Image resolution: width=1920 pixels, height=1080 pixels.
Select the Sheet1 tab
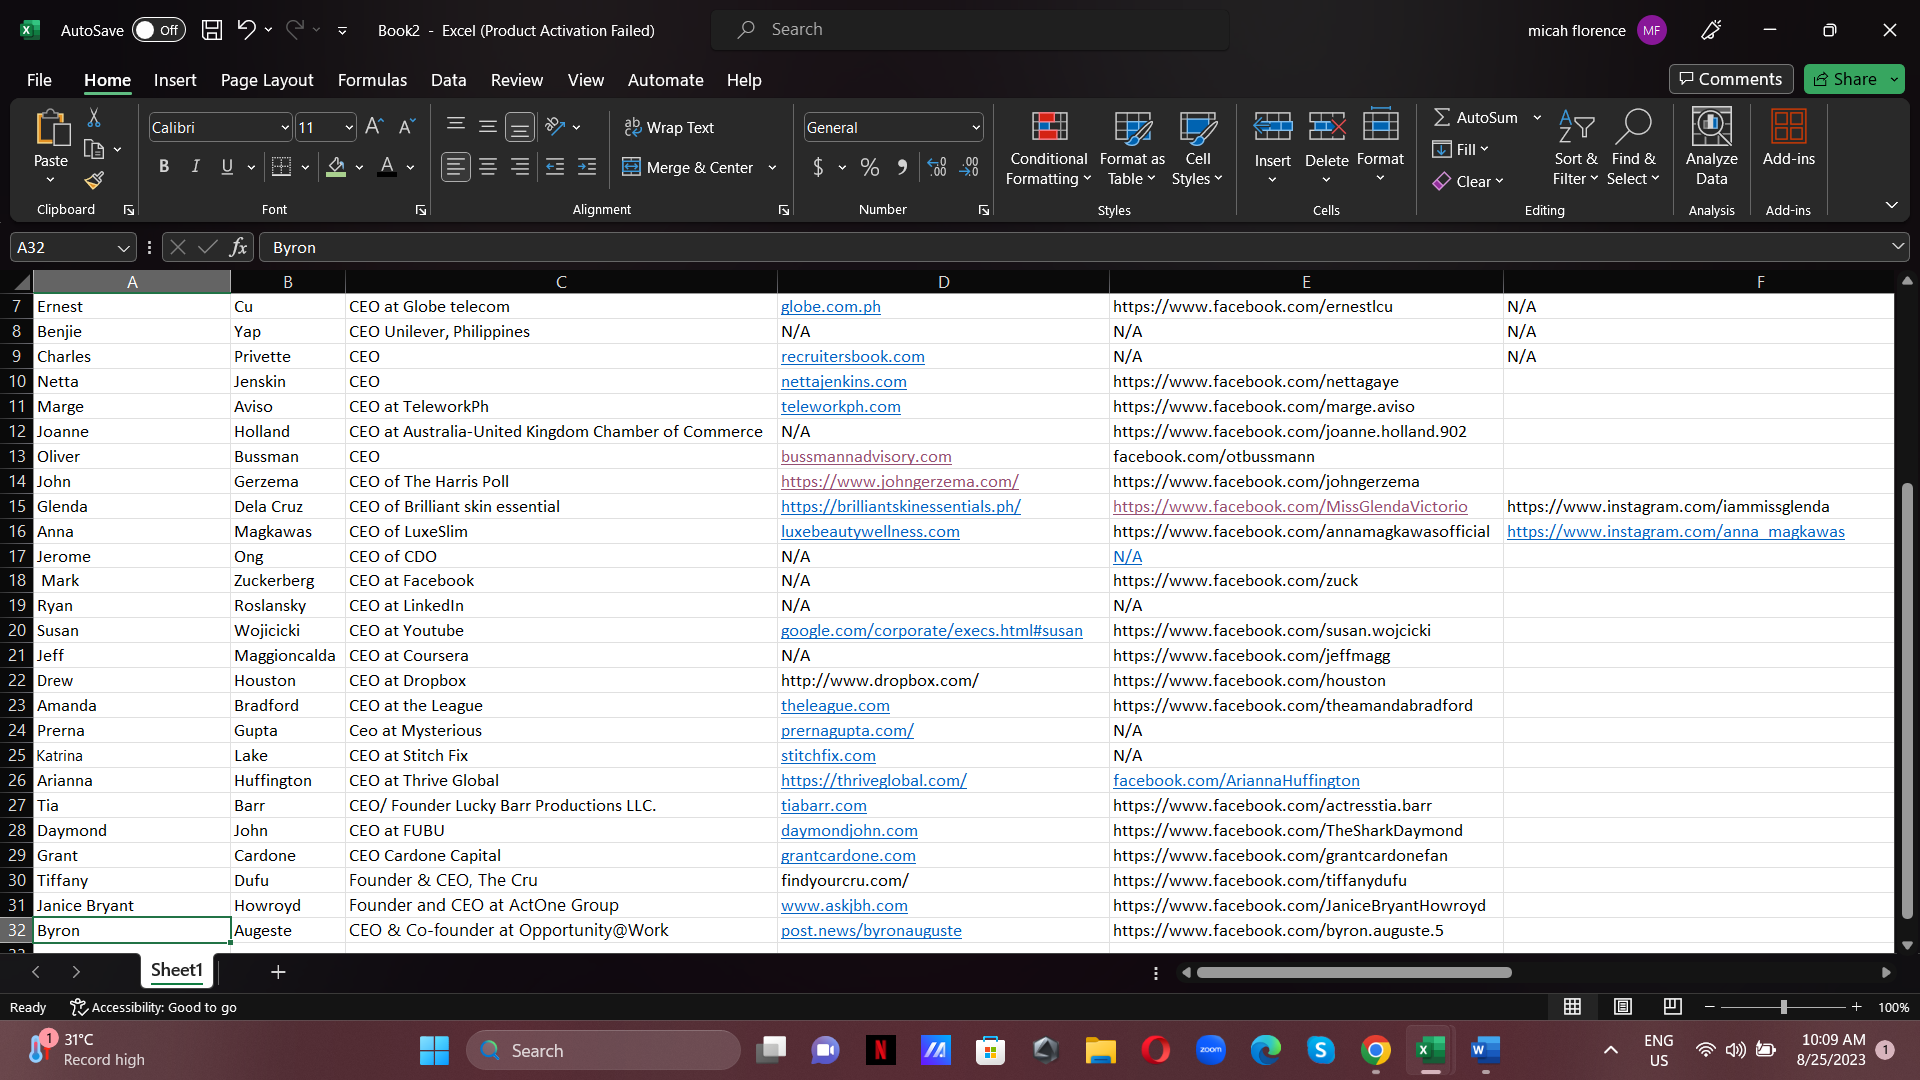(177, 970)
